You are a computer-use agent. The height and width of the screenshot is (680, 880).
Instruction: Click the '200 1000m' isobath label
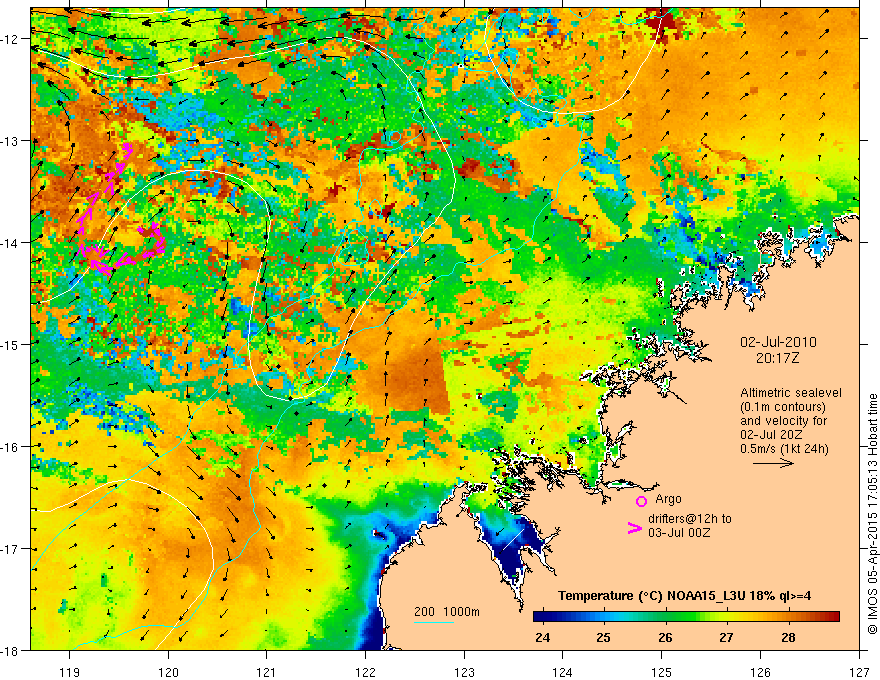tap(447, 612)
